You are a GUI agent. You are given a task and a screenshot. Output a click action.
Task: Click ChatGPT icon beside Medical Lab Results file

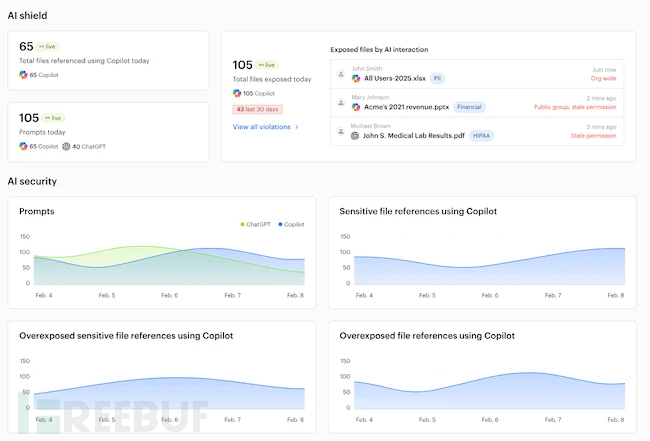[355, 135]
